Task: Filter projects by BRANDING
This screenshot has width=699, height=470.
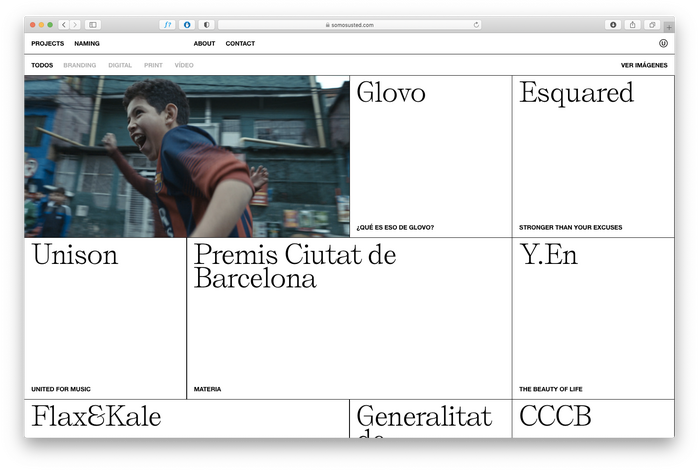Action: 80,65
